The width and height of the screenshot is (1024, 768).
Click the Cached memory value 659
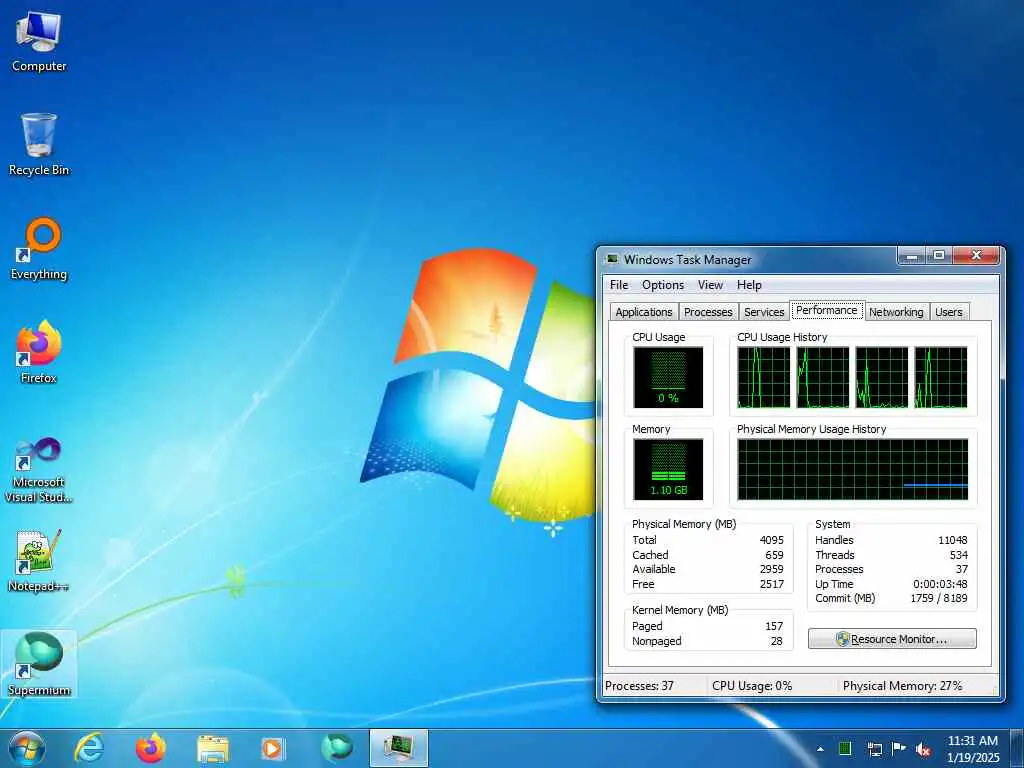click(775, 555)
